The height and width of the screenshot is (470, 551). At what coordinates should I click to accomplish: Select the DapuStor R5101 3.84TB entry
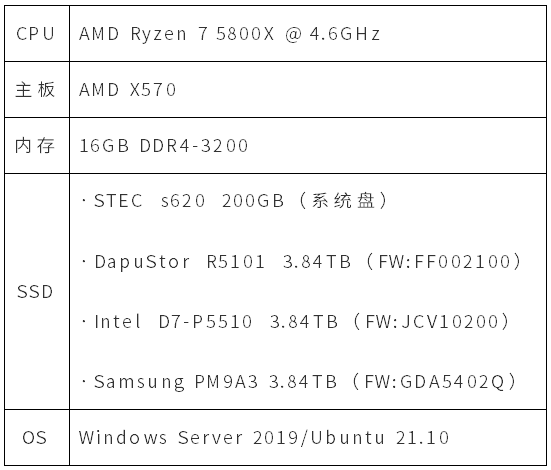222,262
